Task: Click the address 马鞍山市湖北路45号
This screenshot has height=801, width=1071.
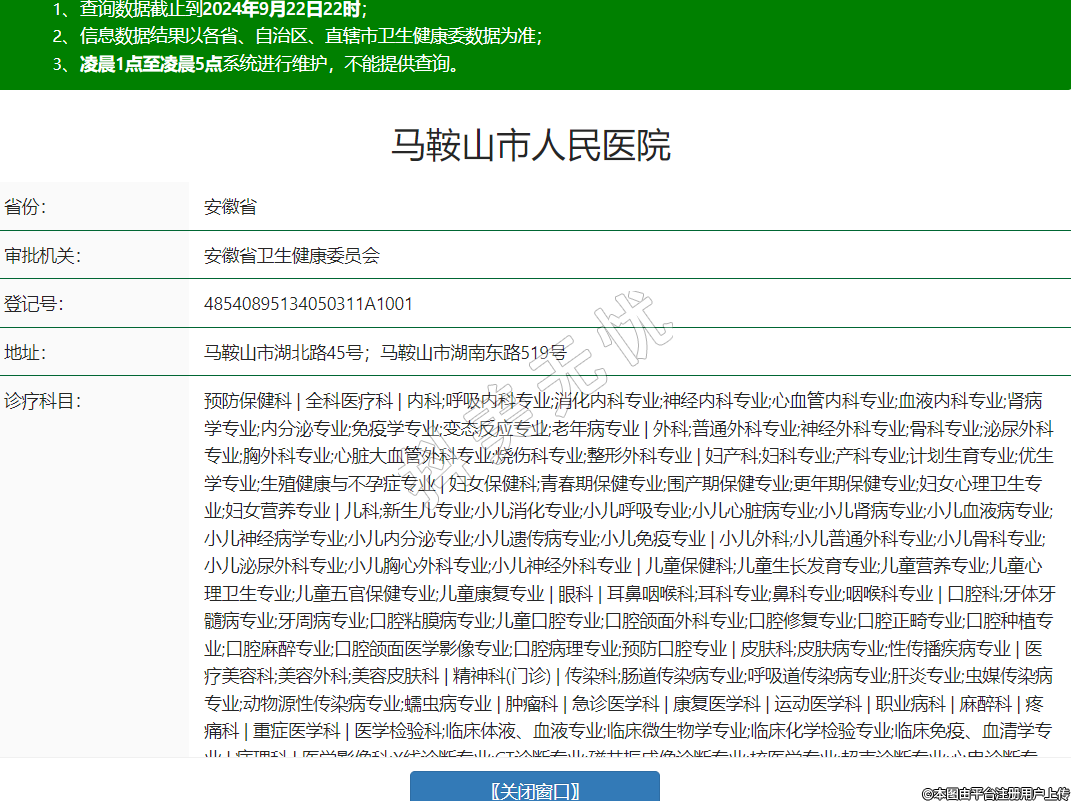Action: pyautogui.click(x=283, y=352)
